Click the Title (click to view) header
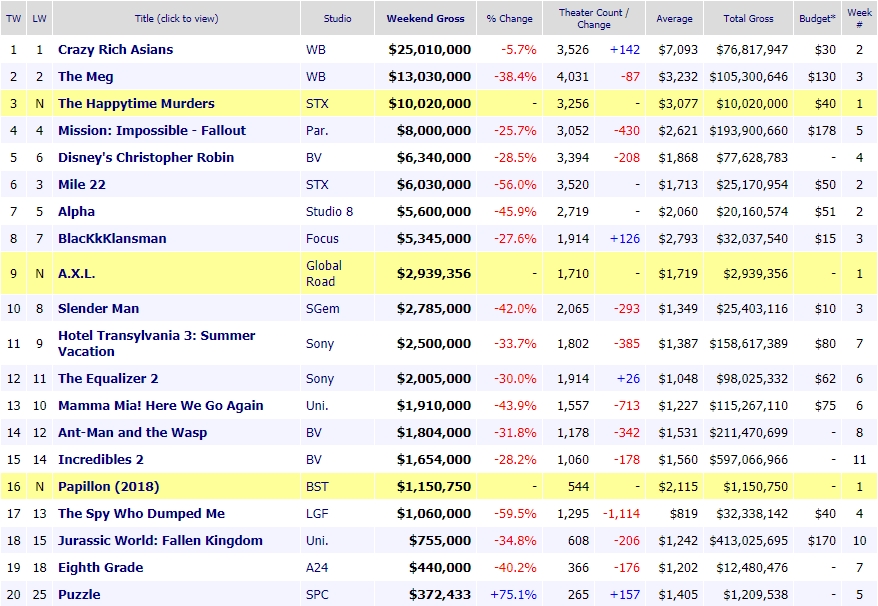The width and height of the screenshot is (878, 606). tap(176, 18)
